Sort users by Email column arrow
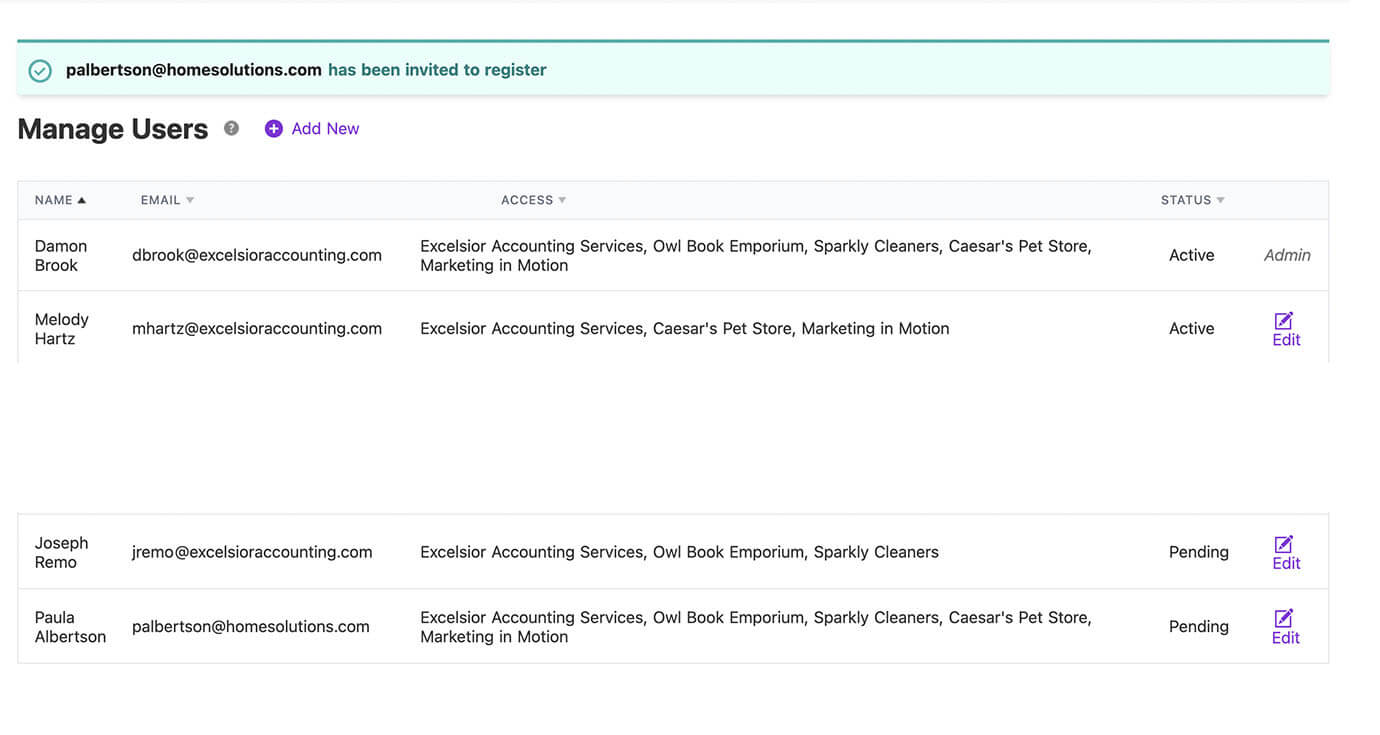 (x=190, y=200)
